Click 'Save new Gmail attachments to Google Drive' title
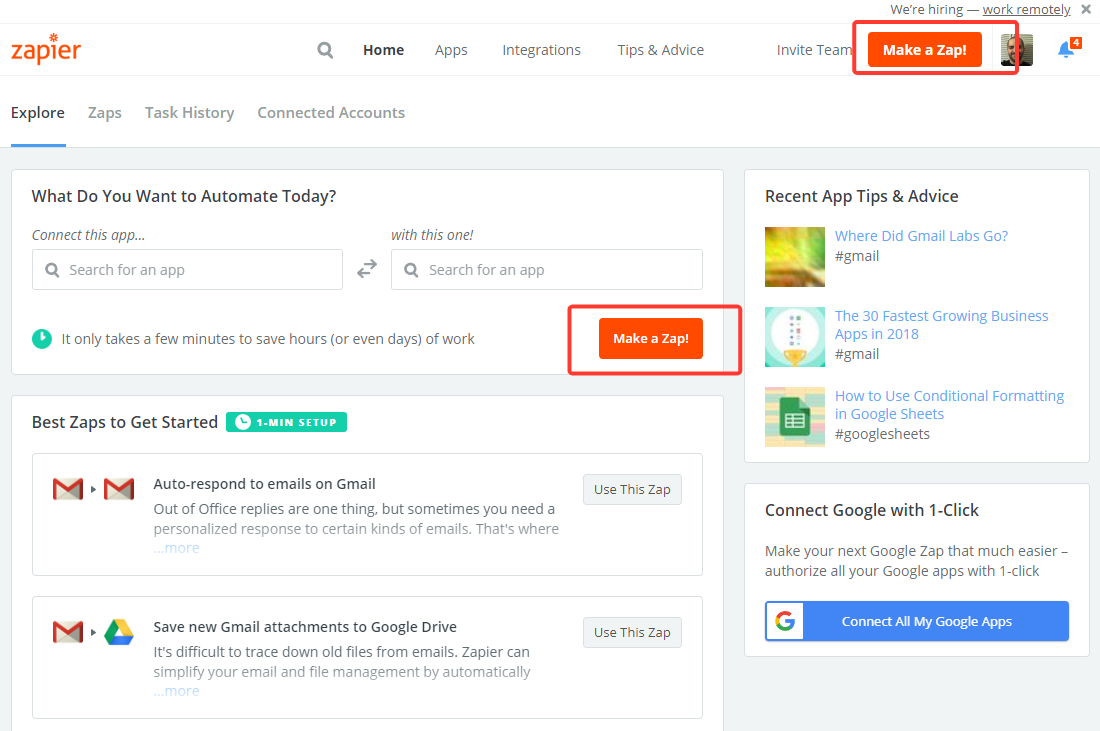This screenshot has height=731, width=1100. tap(305, 627)
